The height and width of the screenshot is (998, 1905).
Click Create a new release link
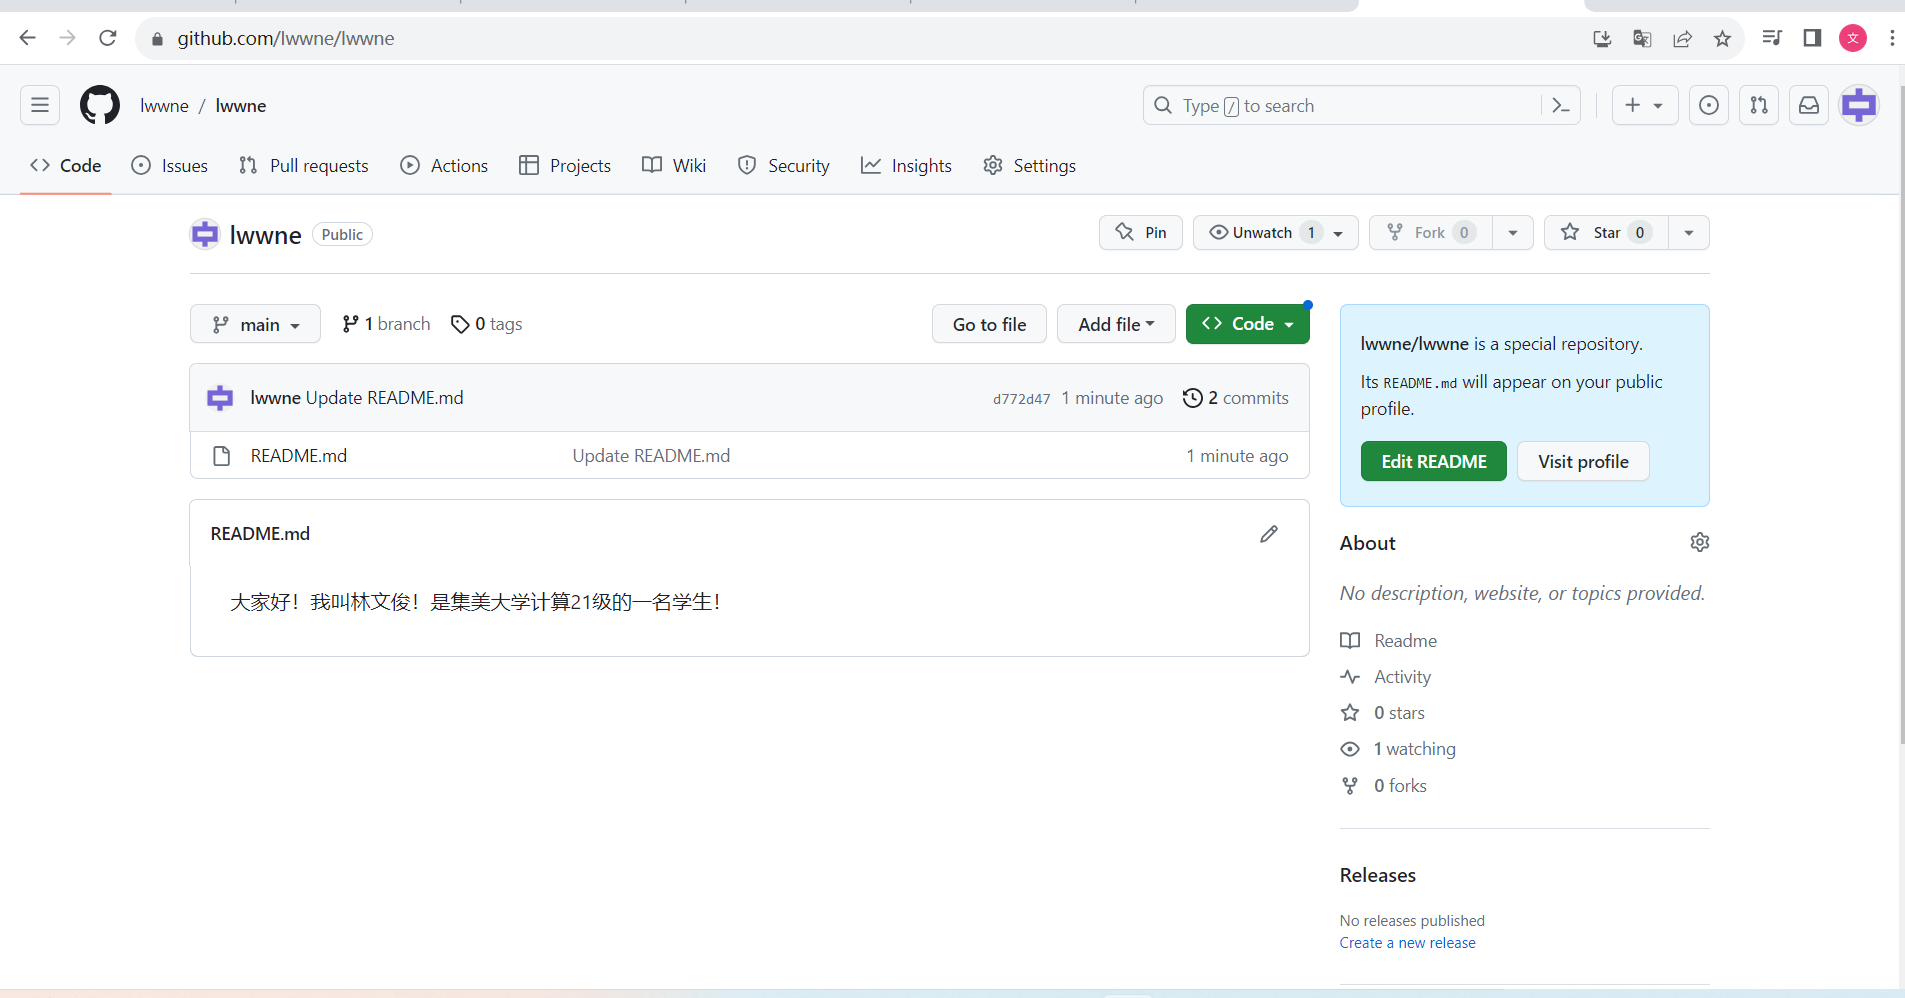click(x=1408, y=943)
